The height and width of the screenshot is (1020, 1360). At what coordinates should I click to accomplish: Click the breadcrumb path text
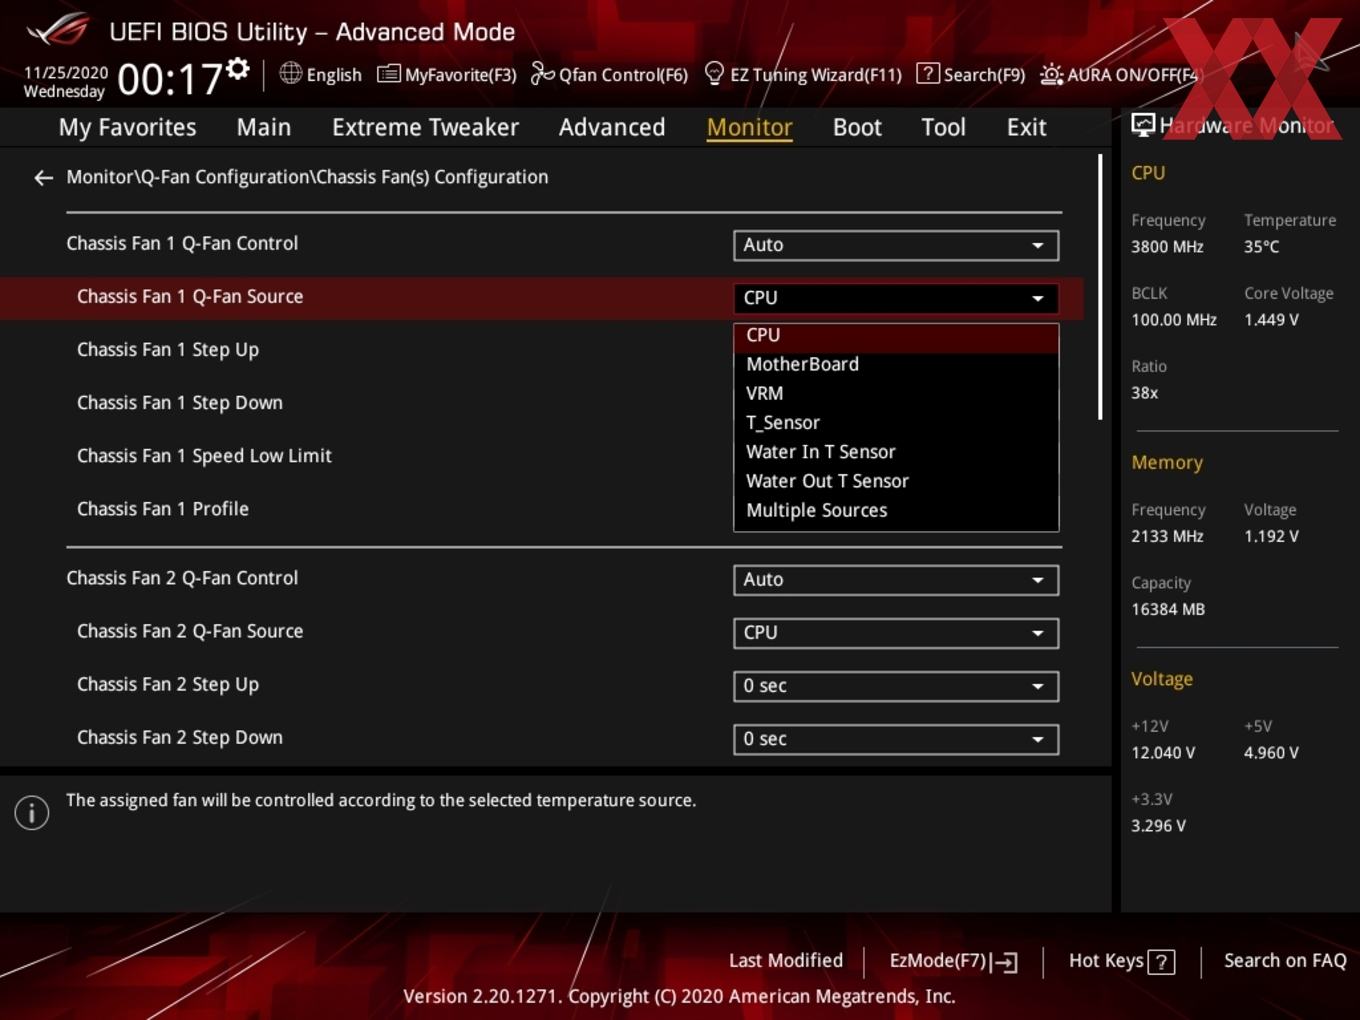tap(307, 177)
